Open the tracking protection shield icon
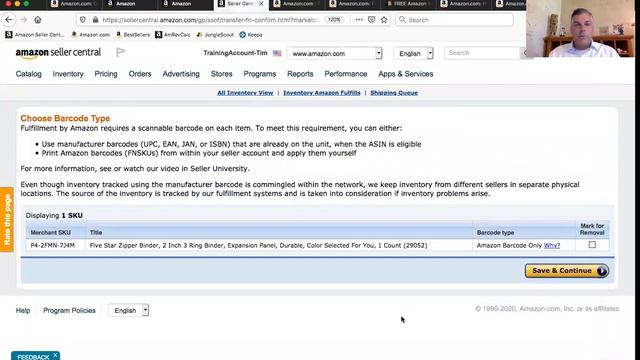 coord(83,20)
